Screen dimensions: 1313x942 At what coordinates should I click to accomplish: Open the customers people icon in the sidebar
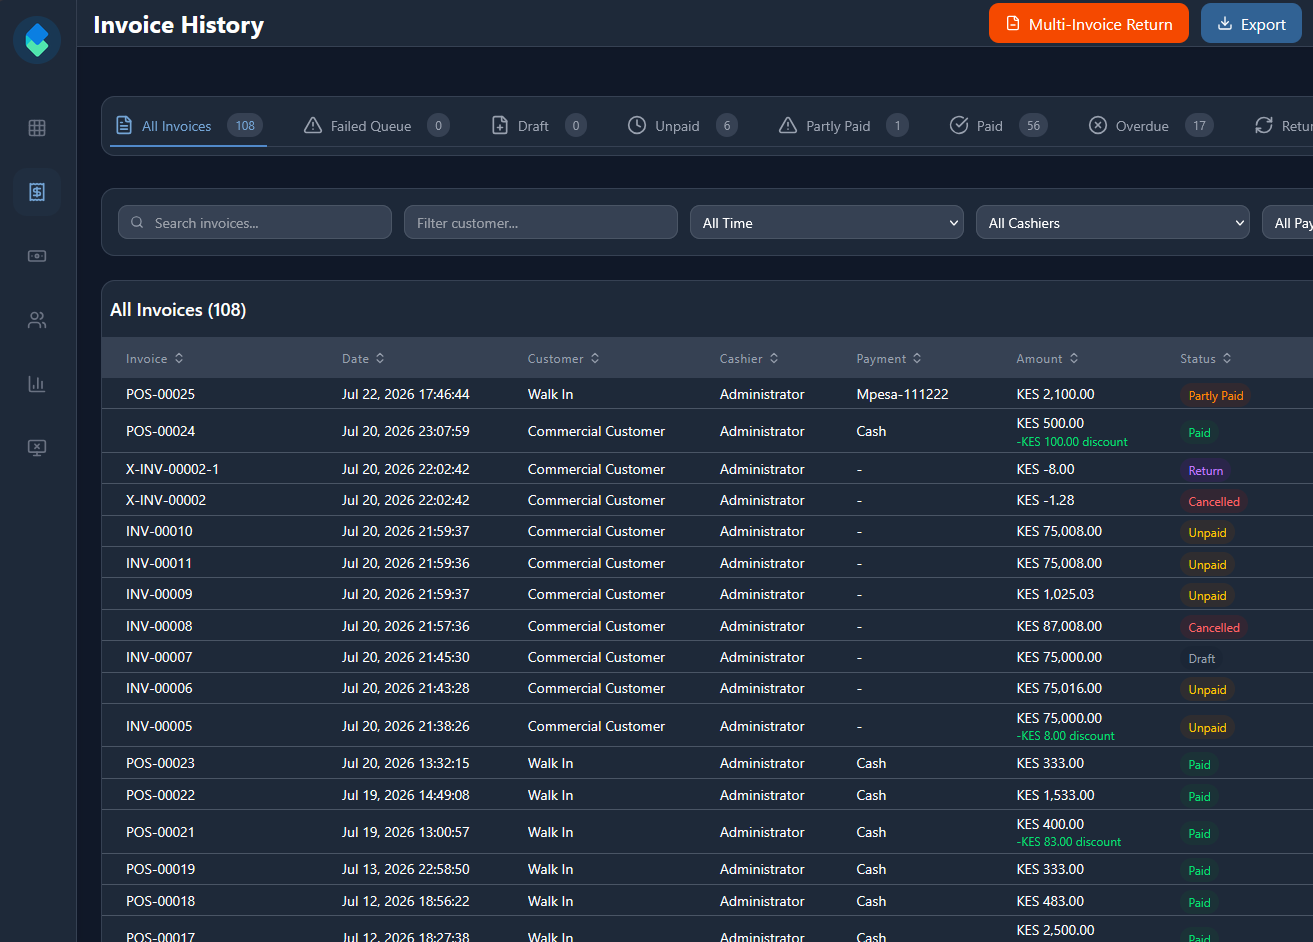coord(37,320)
